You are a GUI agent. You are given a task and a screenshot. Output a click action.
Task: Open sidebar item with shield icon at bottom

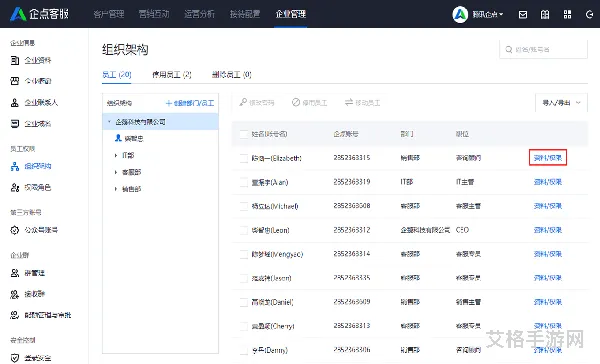click(x=31, y=358)
